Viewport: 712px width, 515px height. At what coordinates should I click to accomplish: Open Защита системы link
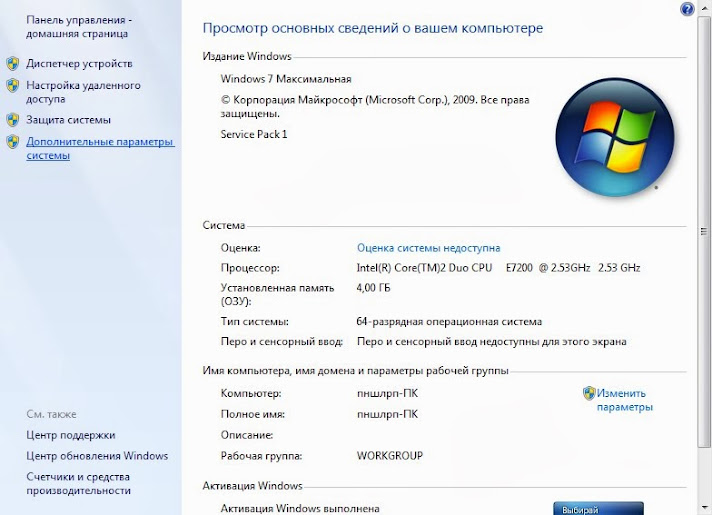point(68,120)
